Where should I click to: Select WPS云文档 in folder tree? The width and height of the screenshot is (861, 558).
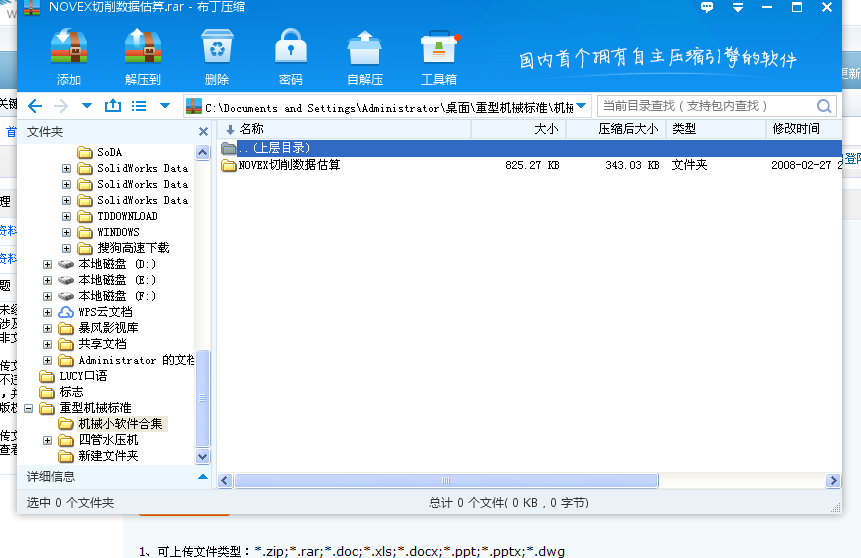[105, 312]
